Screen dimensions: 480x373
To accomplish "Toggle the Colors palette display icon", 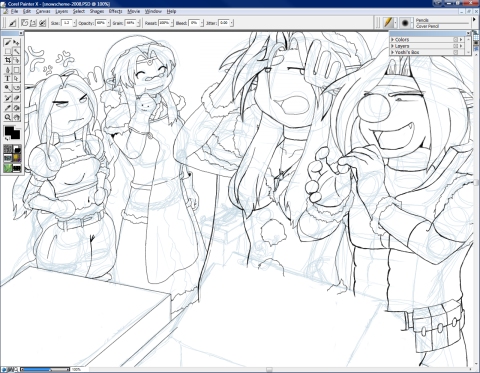I will coord(455,39).
